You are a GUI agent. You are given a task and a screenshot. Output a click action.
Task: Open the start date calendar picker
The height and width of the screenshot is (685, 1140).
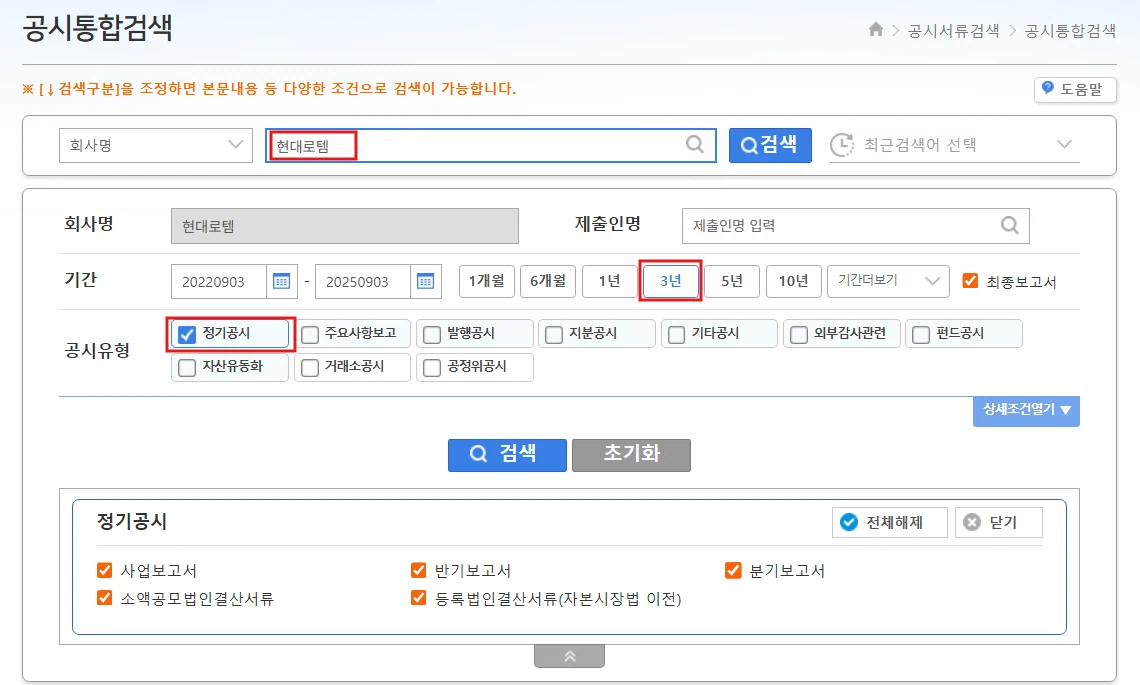[281, 281]
